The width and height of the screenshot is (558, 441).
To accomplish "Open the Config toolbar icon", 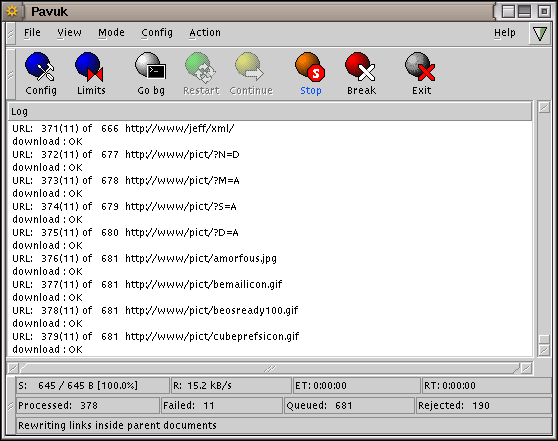I will point(41,74).
